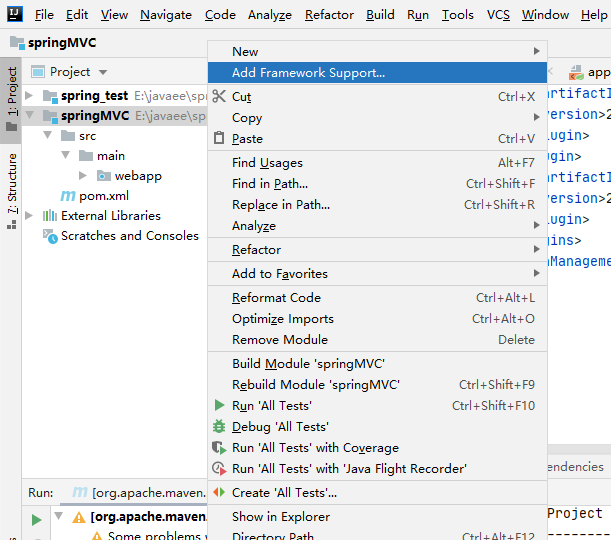Image resolution: width=611 pixels, height=540 pixels.
Task: Click the Maven icon next to pom.xml
Action: click(x=68, y=196)
